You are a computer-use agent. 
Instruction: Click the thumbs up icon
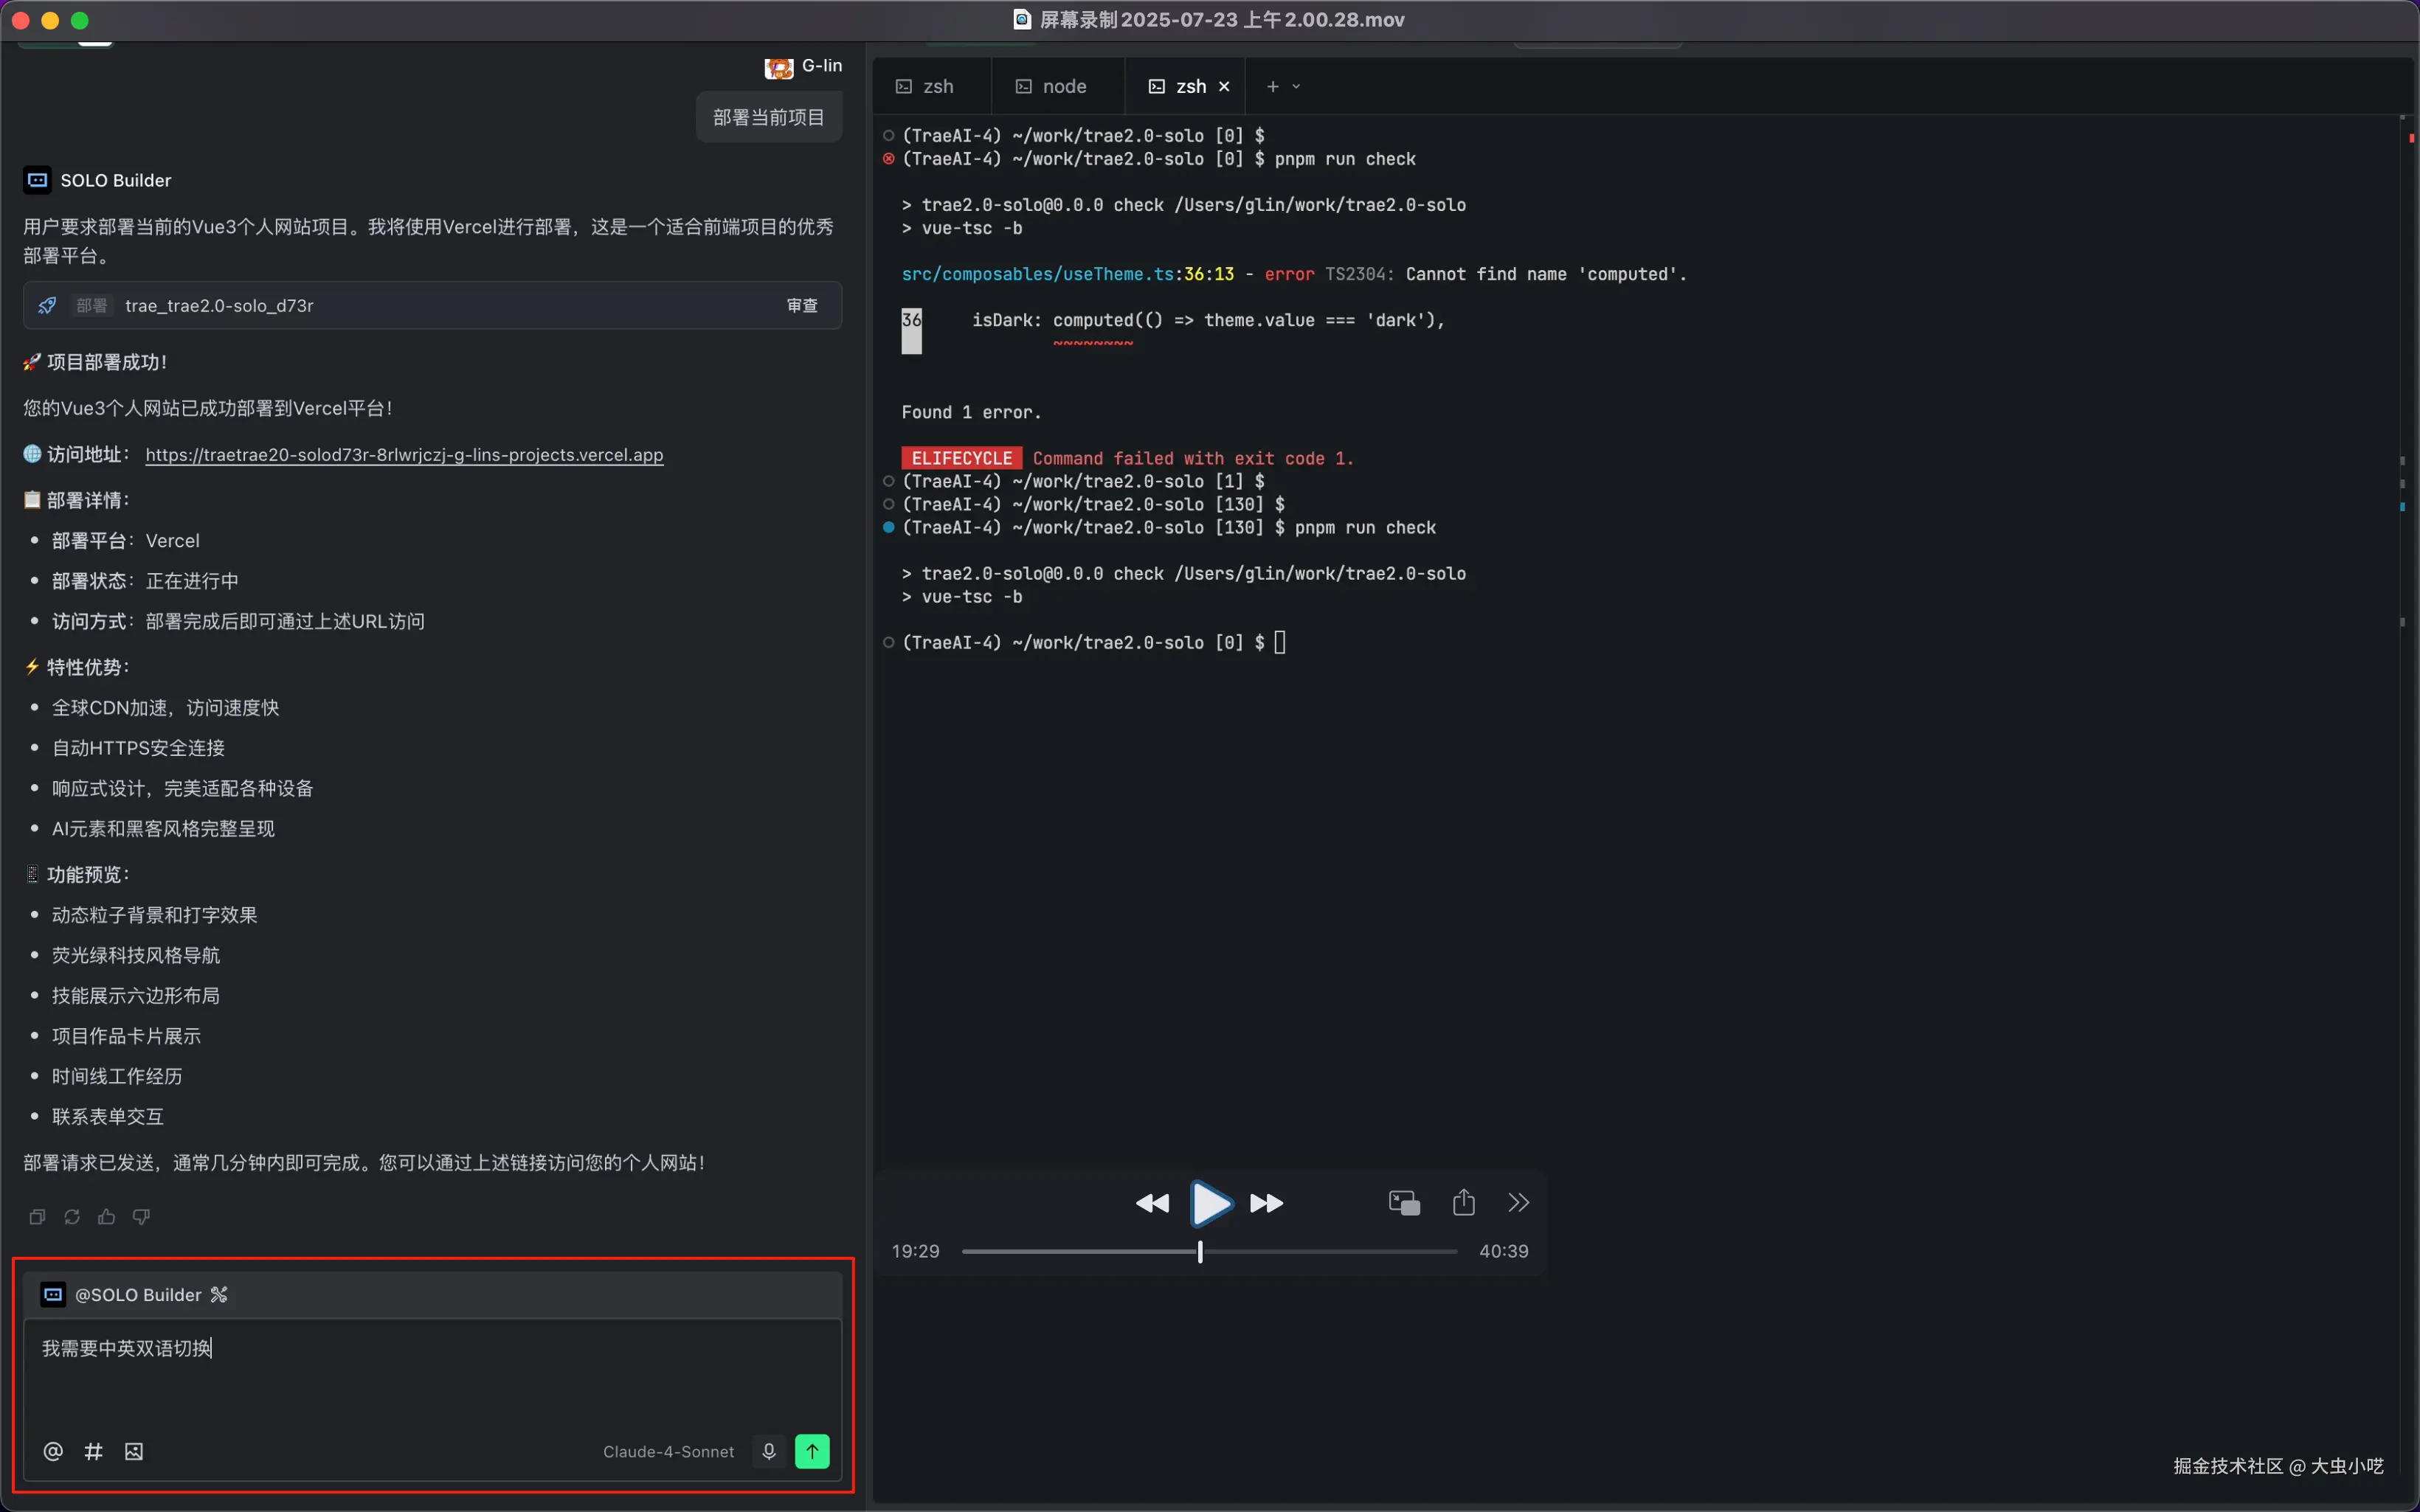(107, 1217)
